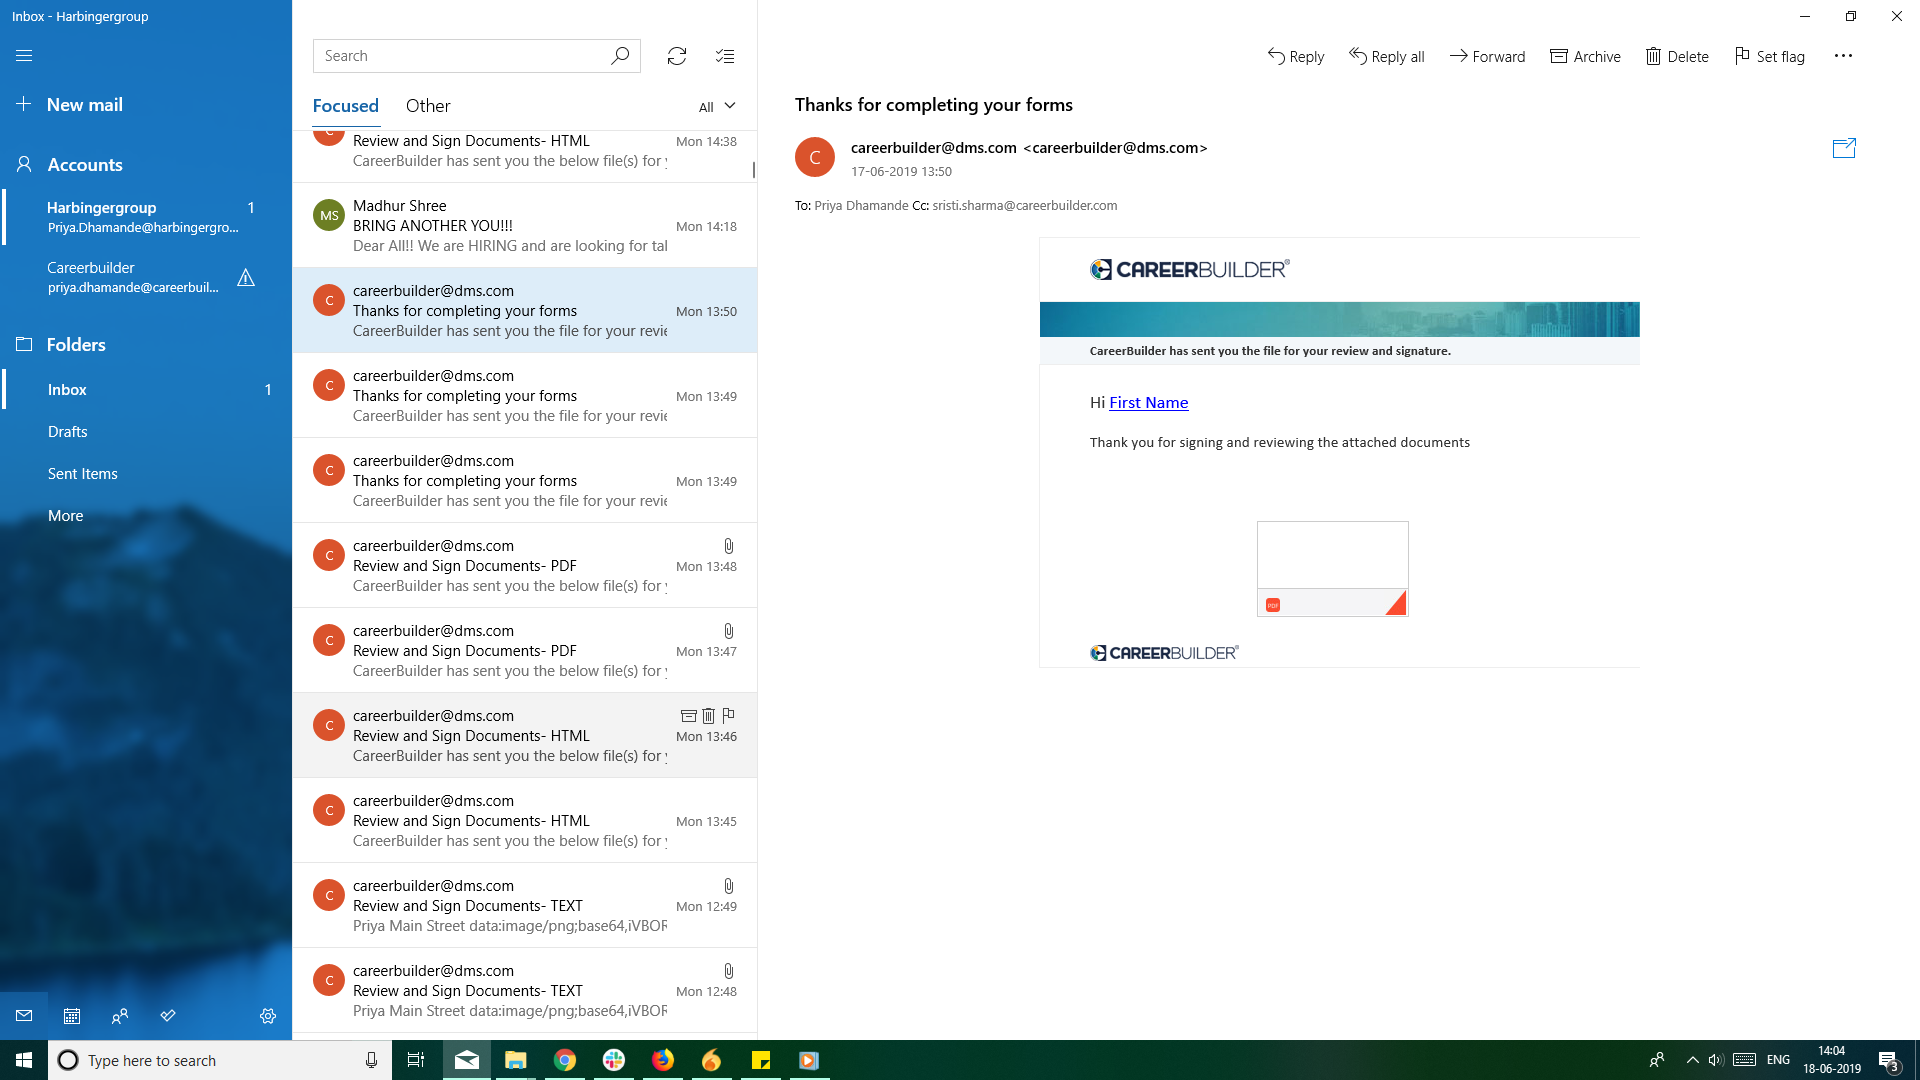
Task: Open the hamburger navigation menu
Action: point(24,56)
